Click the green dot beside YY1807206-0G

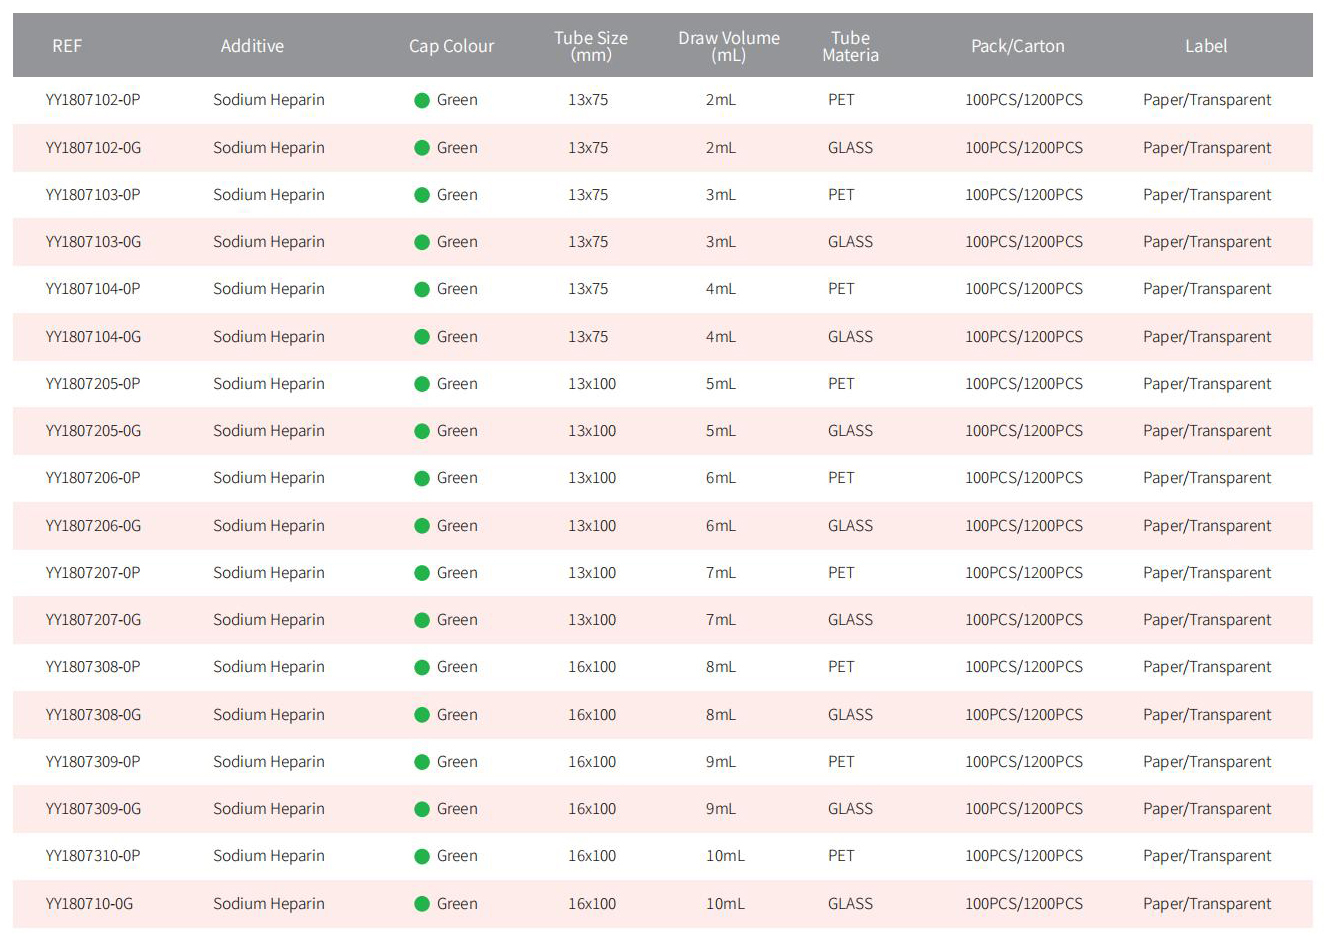point(422,526)
